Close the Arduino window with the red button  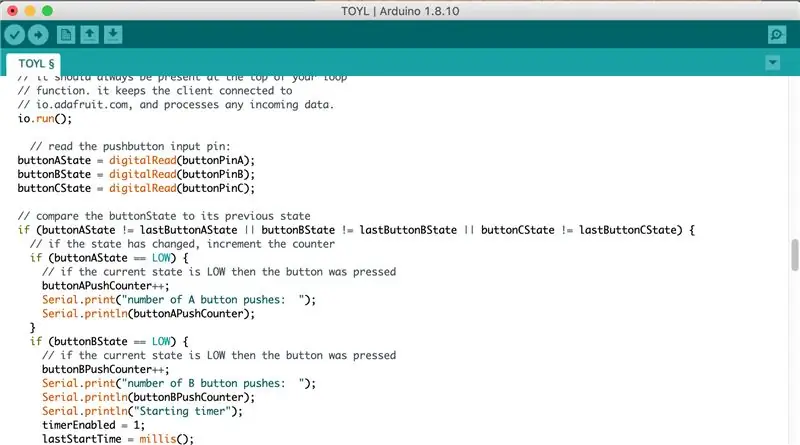point(13,10)
